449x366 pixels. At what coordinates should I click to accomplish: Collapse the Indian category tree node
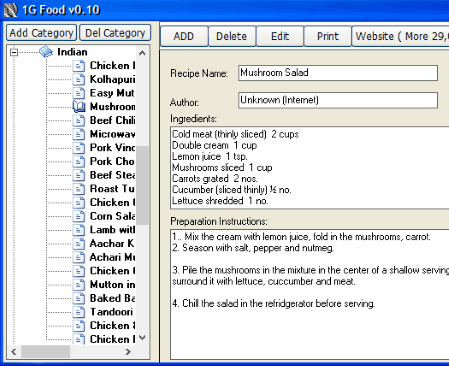(14, 52)
